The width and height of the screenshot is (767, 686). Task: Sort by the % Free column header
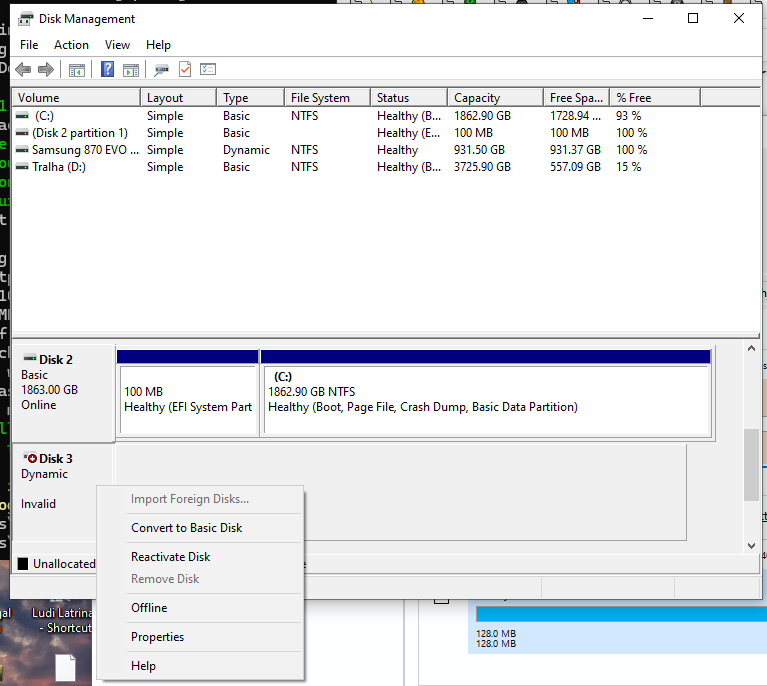pos(655,98)
